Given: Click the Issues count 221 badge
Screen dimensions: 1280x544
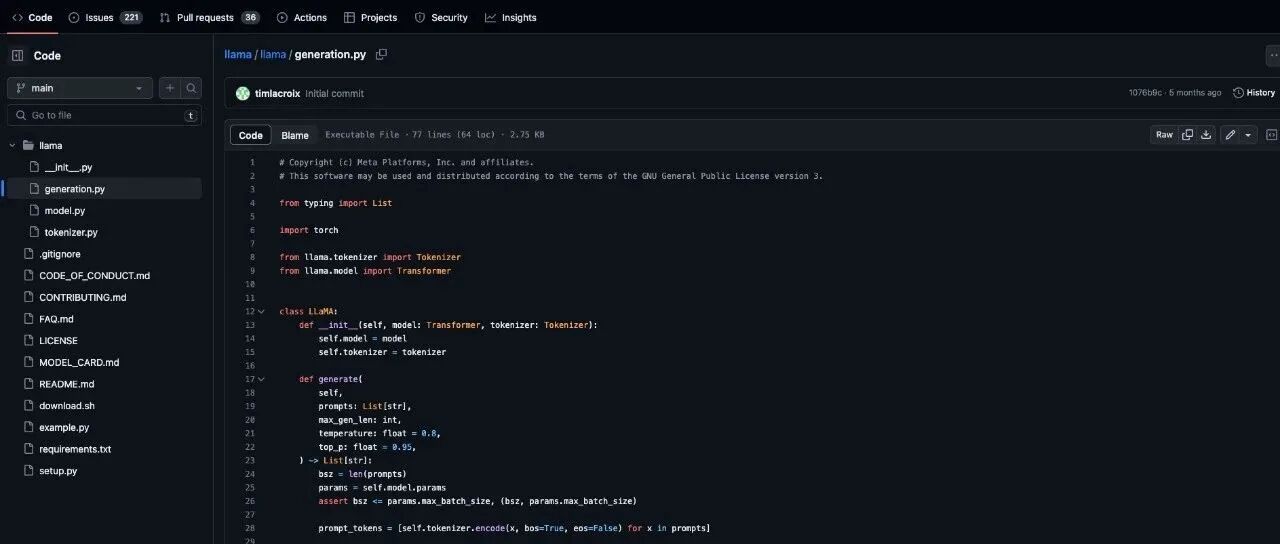Looking at the screenshot, I should click(131, 17).
